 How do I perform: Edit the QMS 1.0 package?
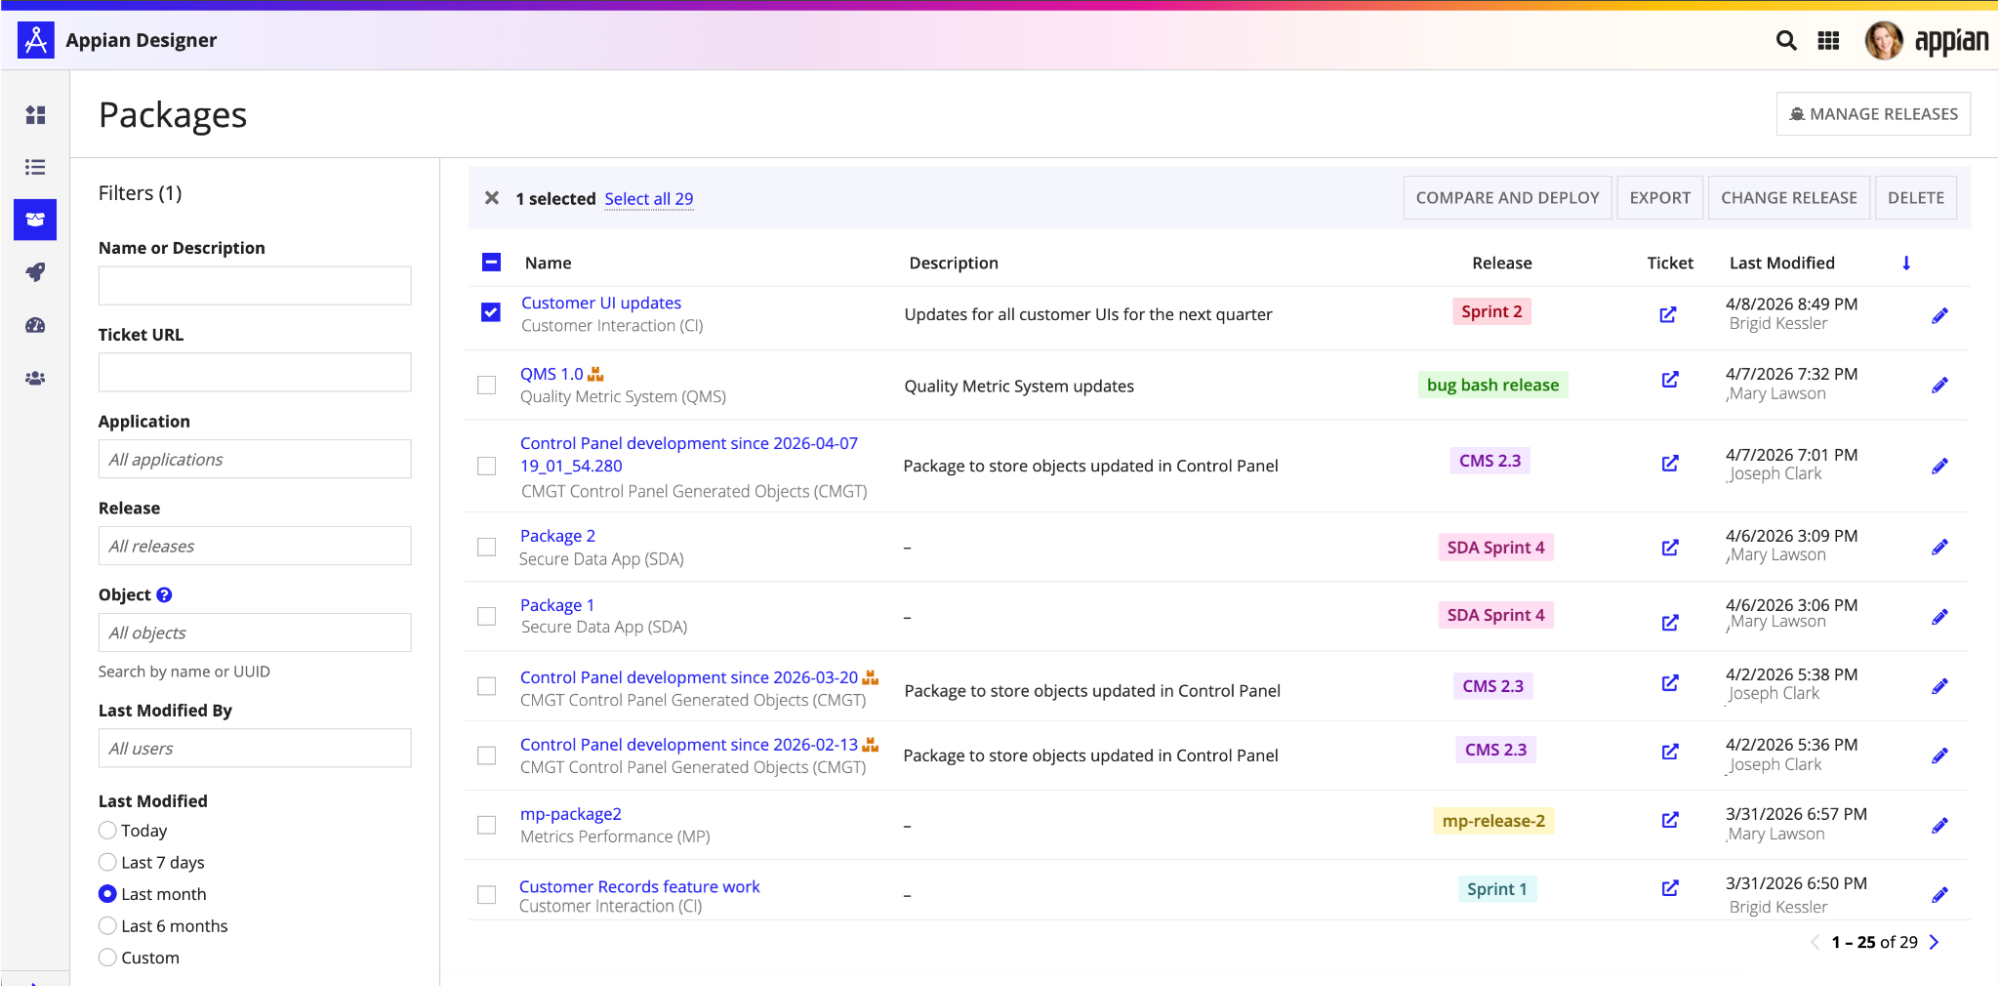1940,385
